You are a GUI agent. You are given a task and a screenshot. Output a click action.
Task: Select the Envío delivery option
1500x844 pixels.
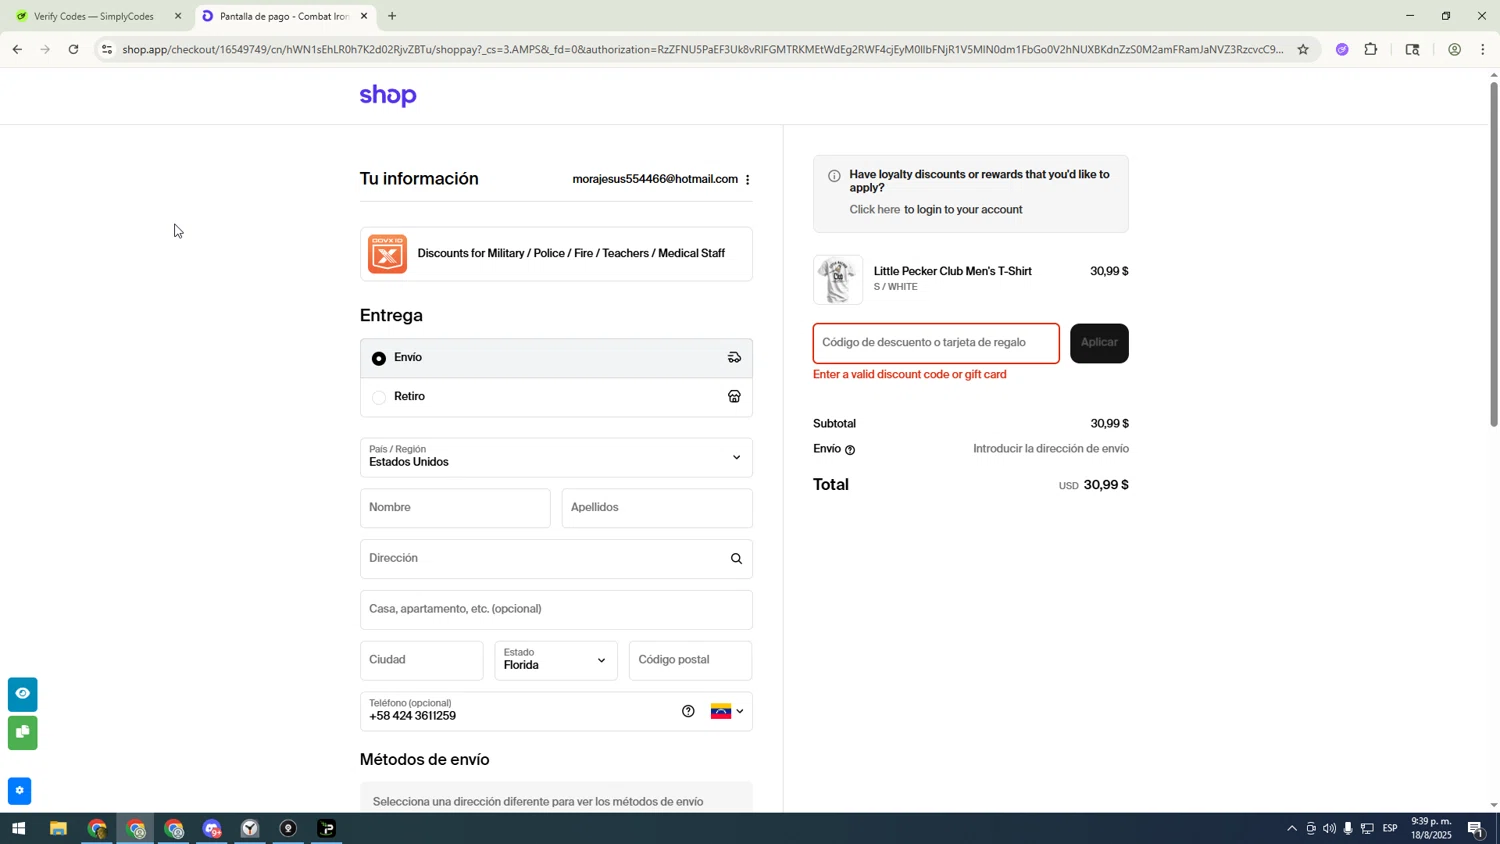coord(556,358)
